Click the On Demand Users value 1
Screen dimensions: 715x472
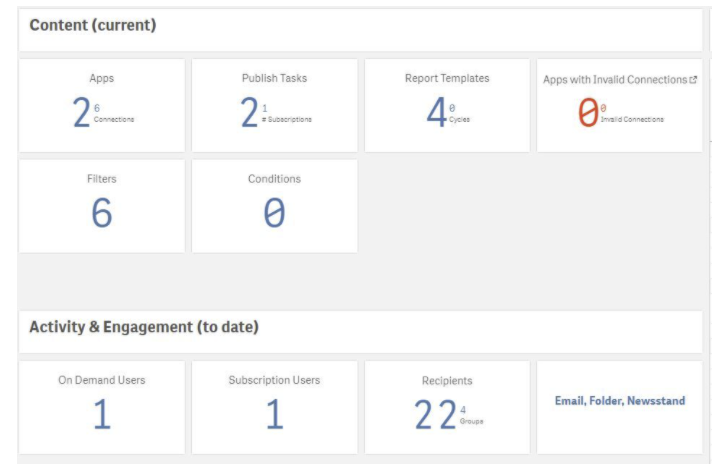coord(102,414)
